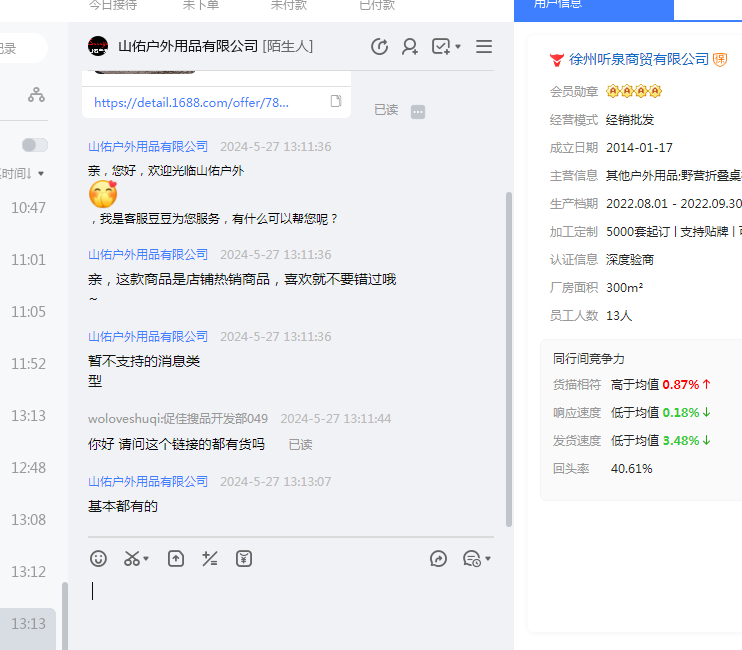Toggle the switch in left sidebar
This screenshot has height=650, width=742.
tap(35, 145)
